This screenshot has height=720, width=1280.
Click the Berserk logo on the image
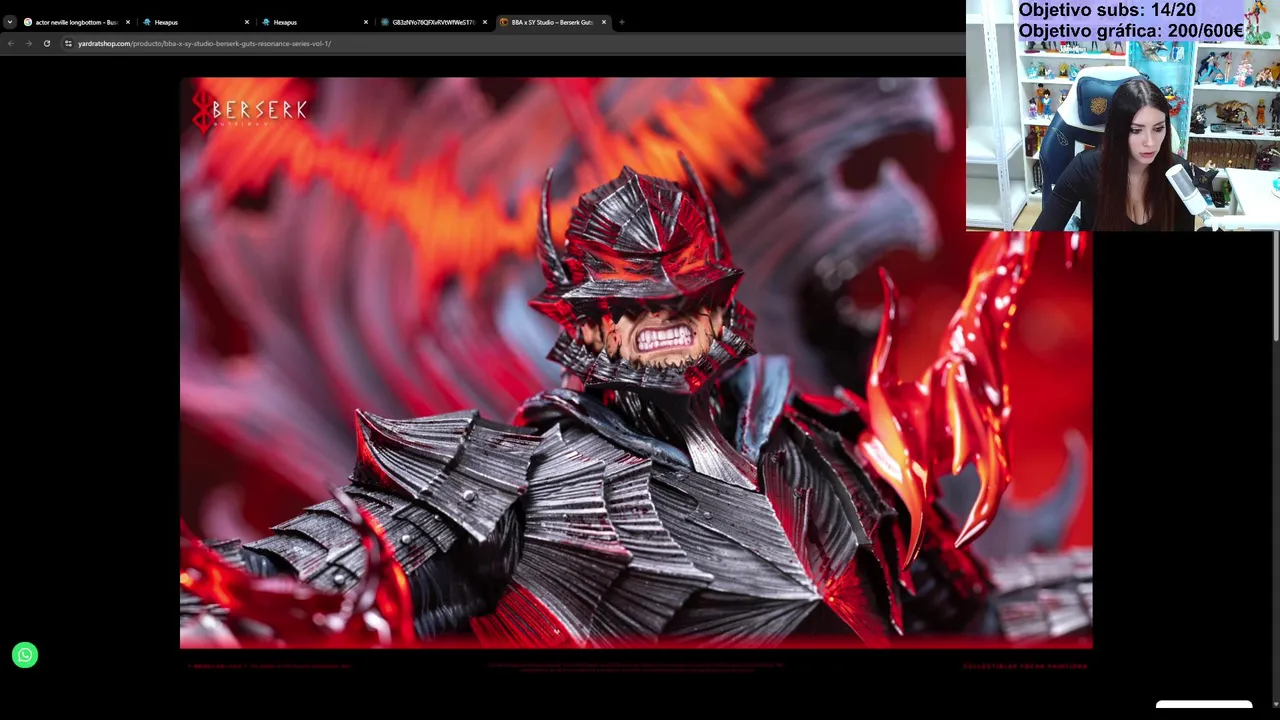pos(249,110)
